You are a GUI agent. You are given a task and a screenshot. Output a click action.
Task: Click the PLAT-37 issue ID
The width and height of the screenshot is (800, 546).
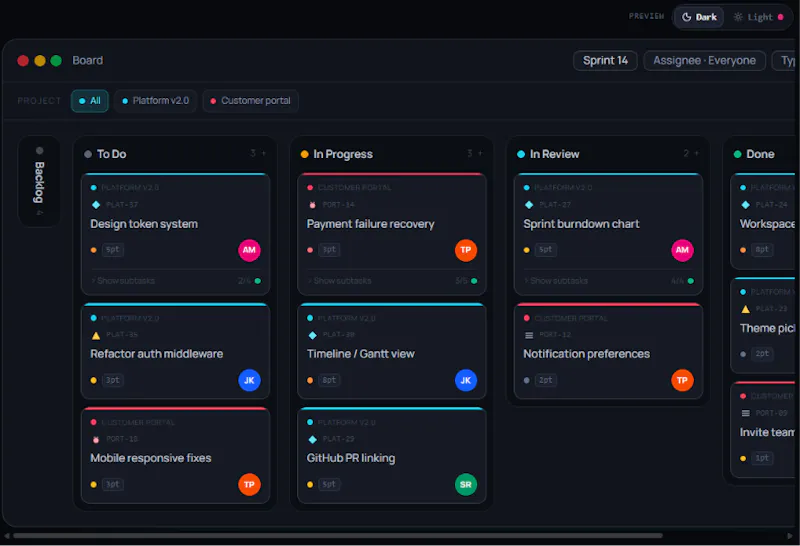[x=122, y=205]
